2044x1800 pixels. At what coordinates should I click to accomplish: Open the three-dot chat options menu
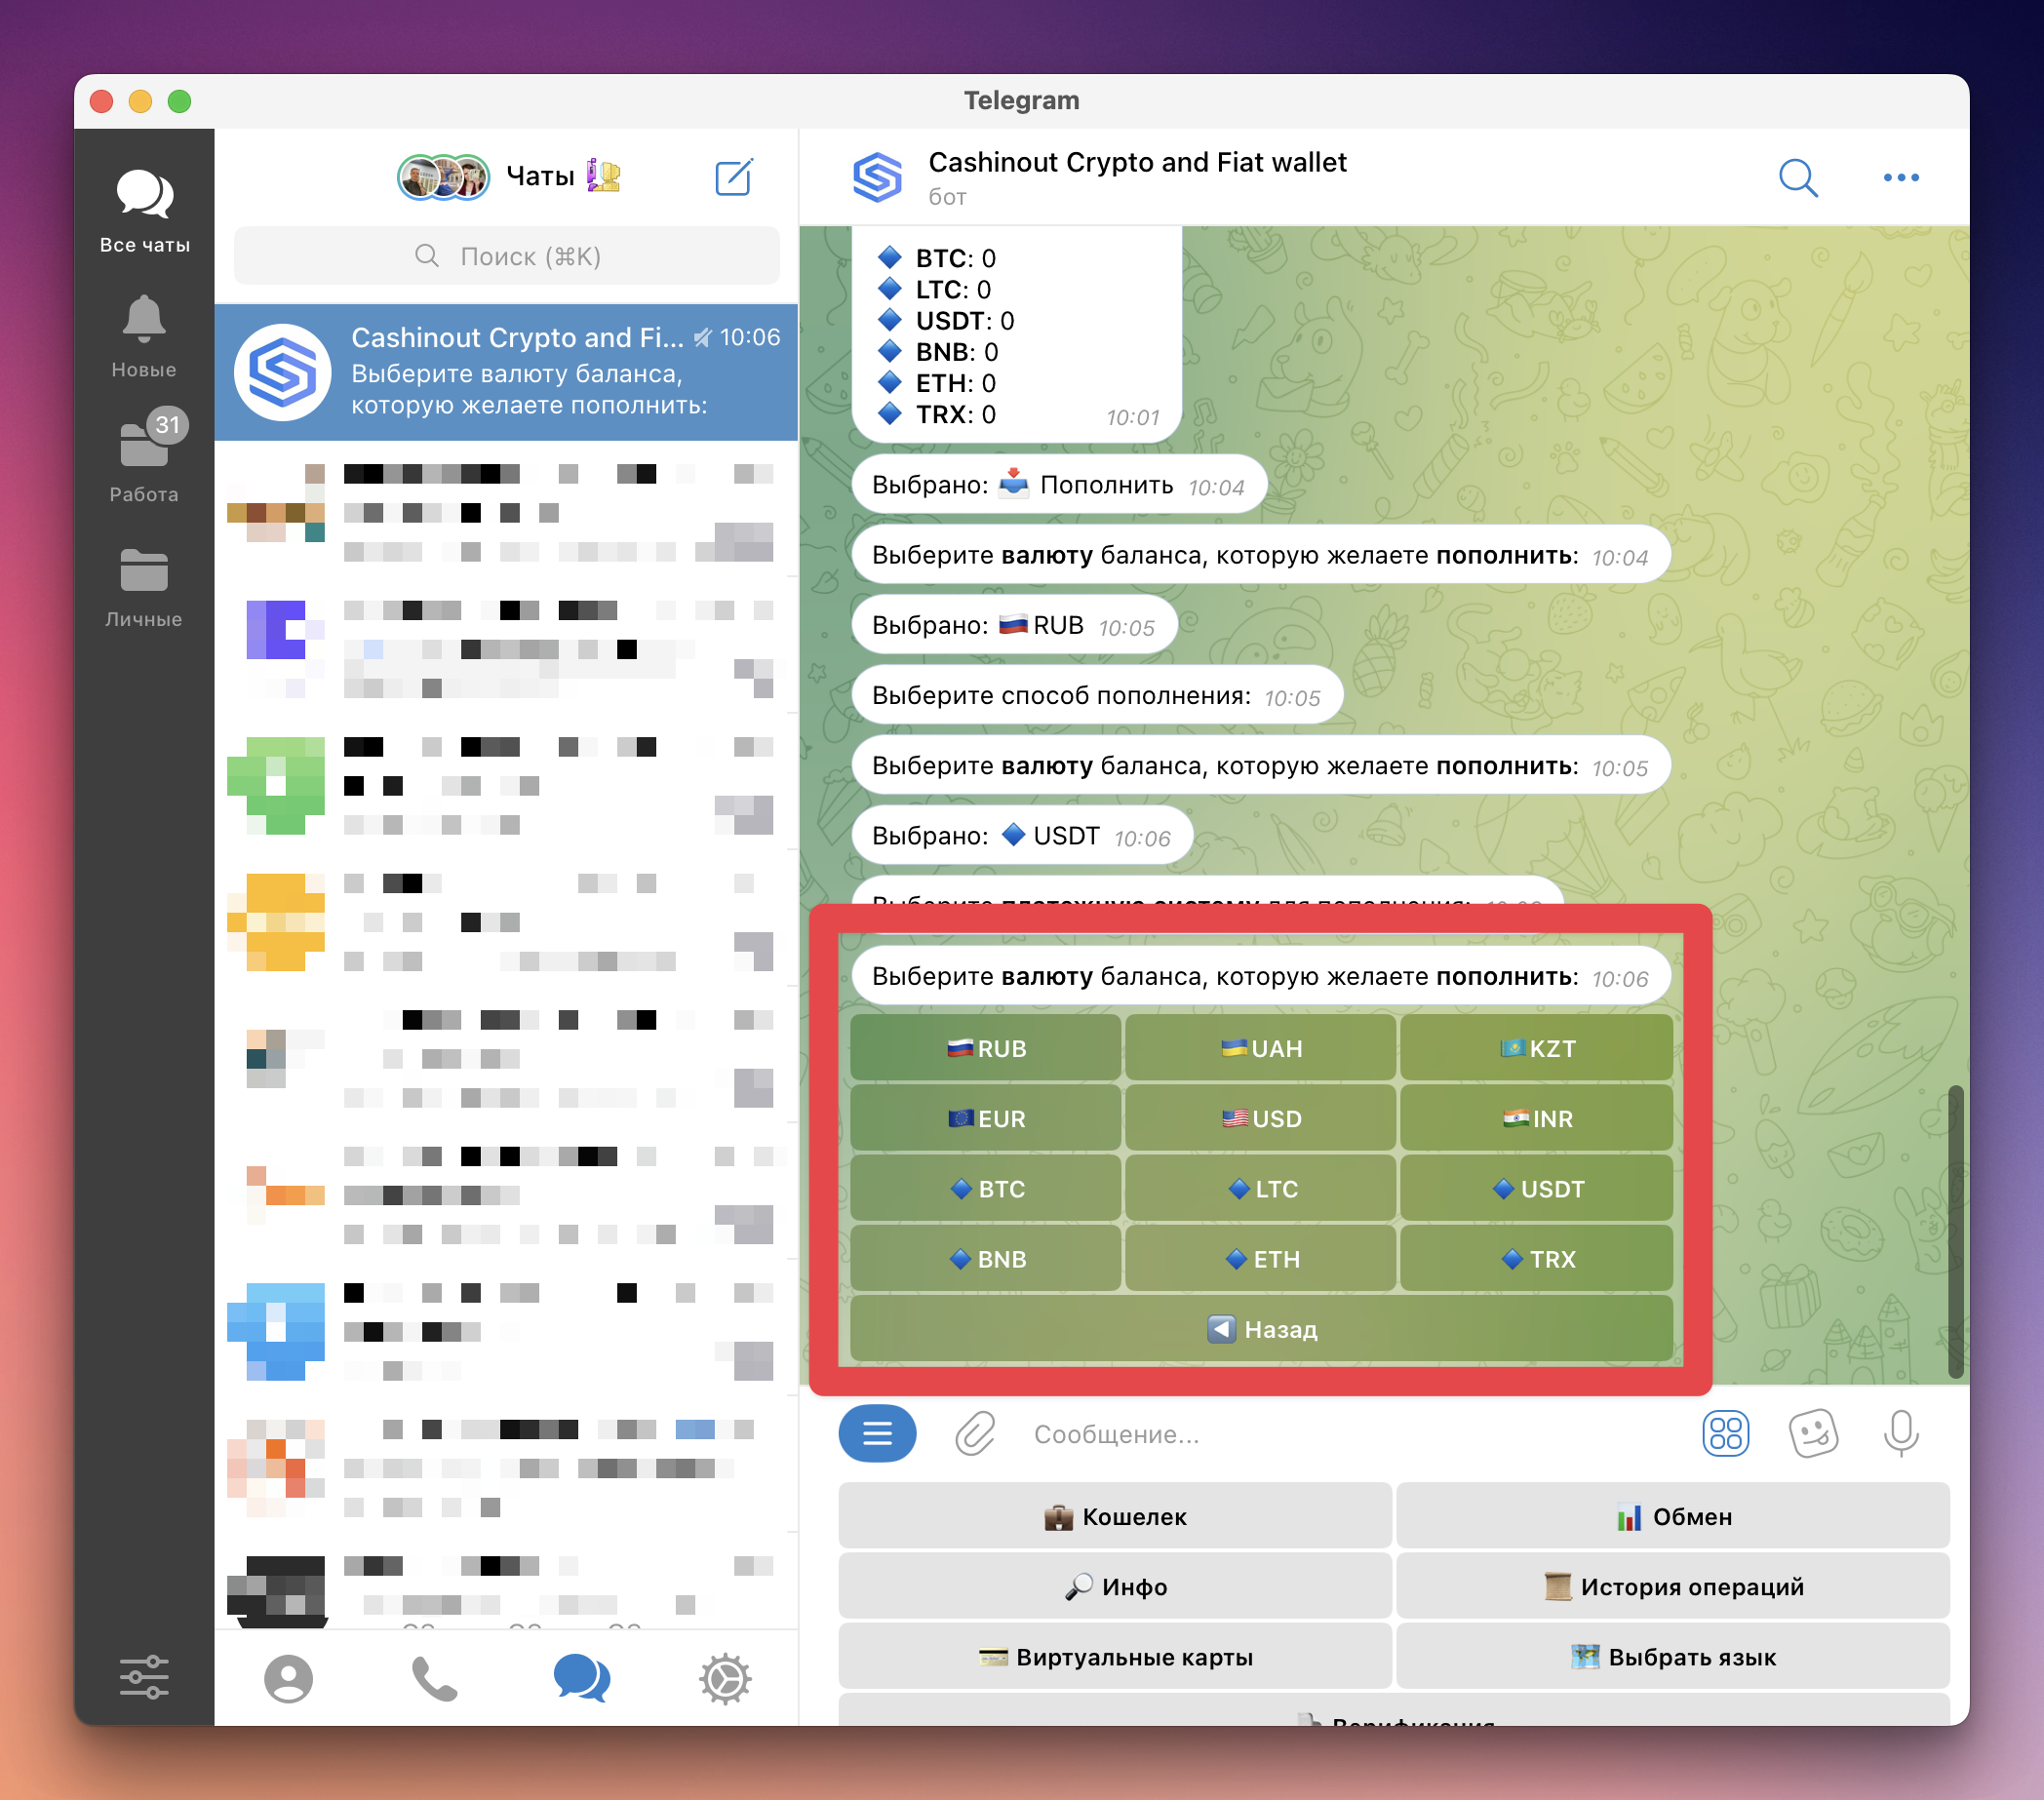[x=1900, y=178]
